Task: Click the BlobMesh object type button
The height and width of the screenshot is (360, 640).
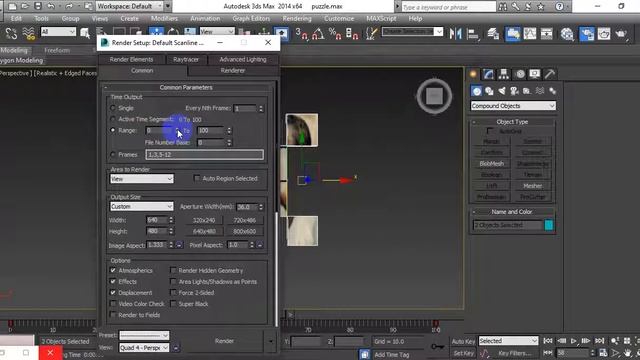Action: (x=491, y=164)
